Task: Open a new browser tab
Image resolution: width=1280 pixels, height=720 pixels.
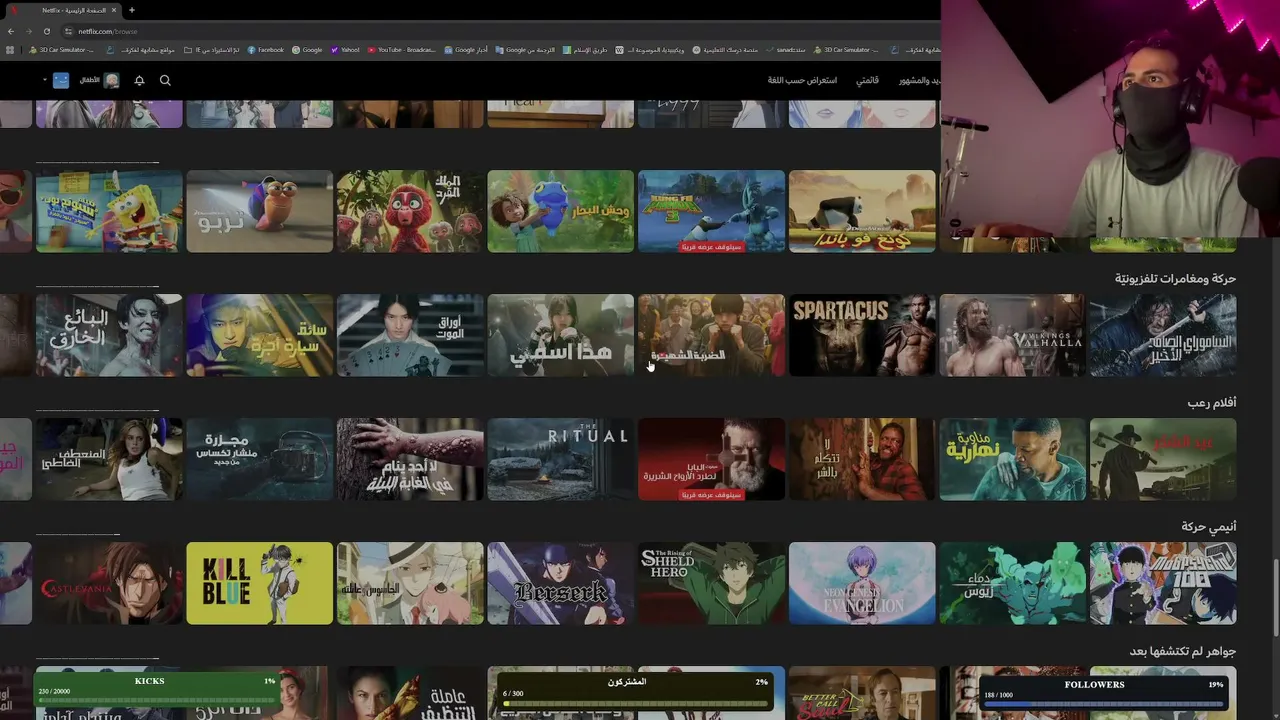Action: click(131, 10)
